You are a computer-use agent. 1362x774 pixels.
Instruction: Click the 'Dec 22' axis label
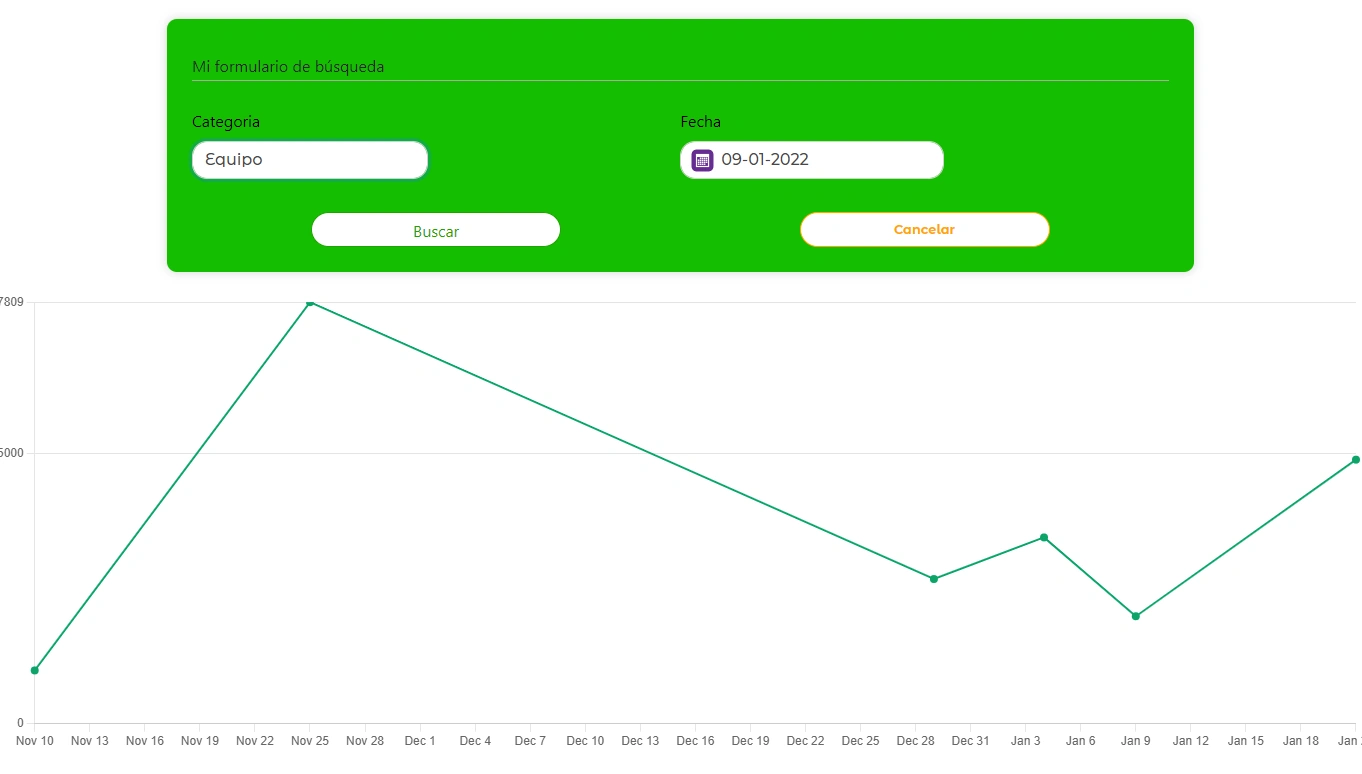[x=805, y=741]
